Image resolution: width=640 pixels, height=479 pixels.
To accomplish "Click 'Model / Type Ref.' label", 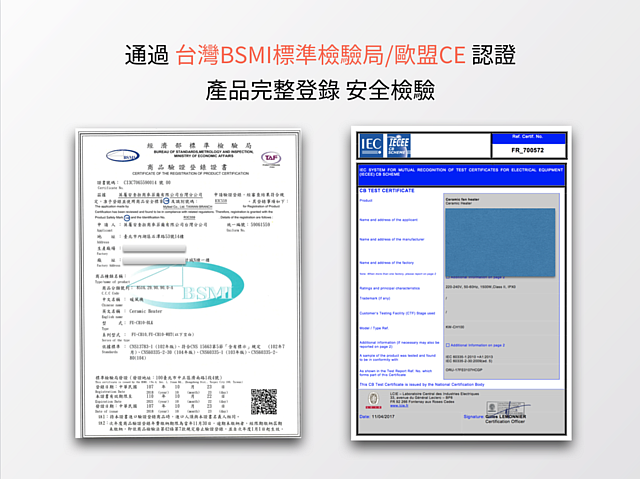I will (374, 328).
